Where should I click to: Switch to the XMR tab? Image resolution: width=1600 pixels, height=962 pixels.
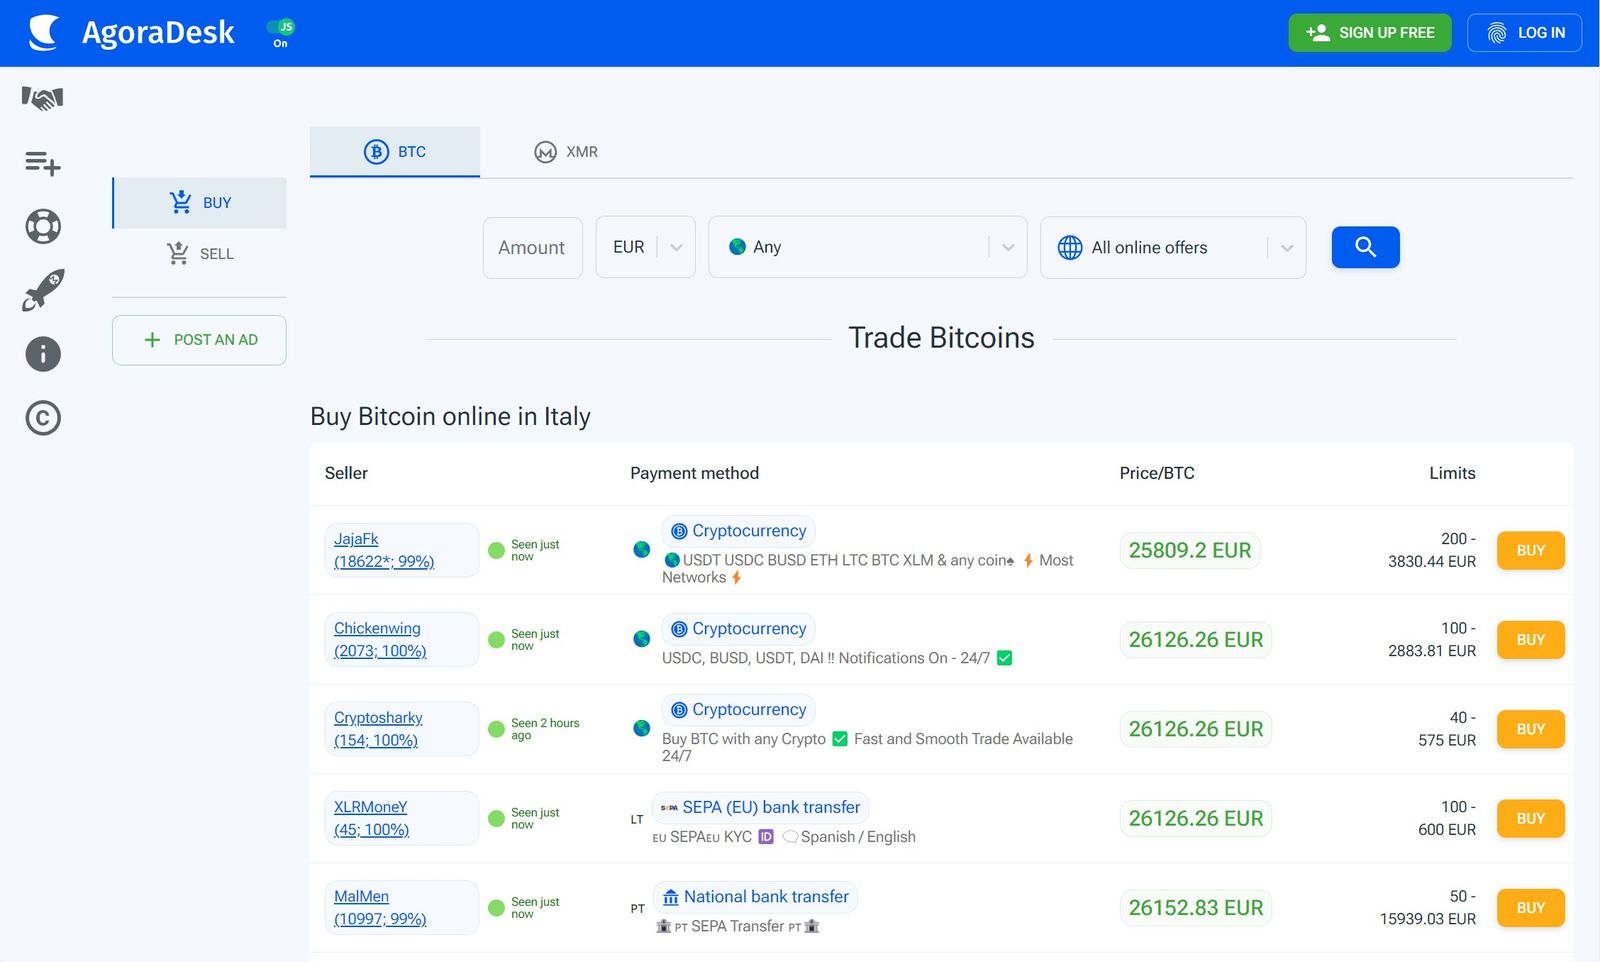[566, 151]
